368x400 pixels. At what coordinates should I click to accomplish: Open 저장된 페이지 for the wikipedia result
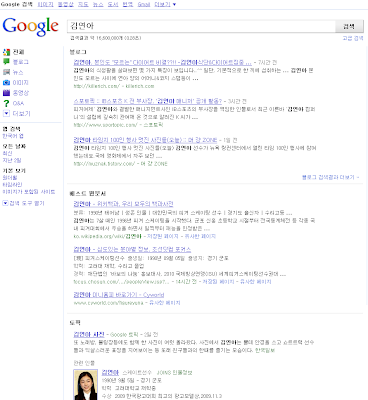click(163, 236)
